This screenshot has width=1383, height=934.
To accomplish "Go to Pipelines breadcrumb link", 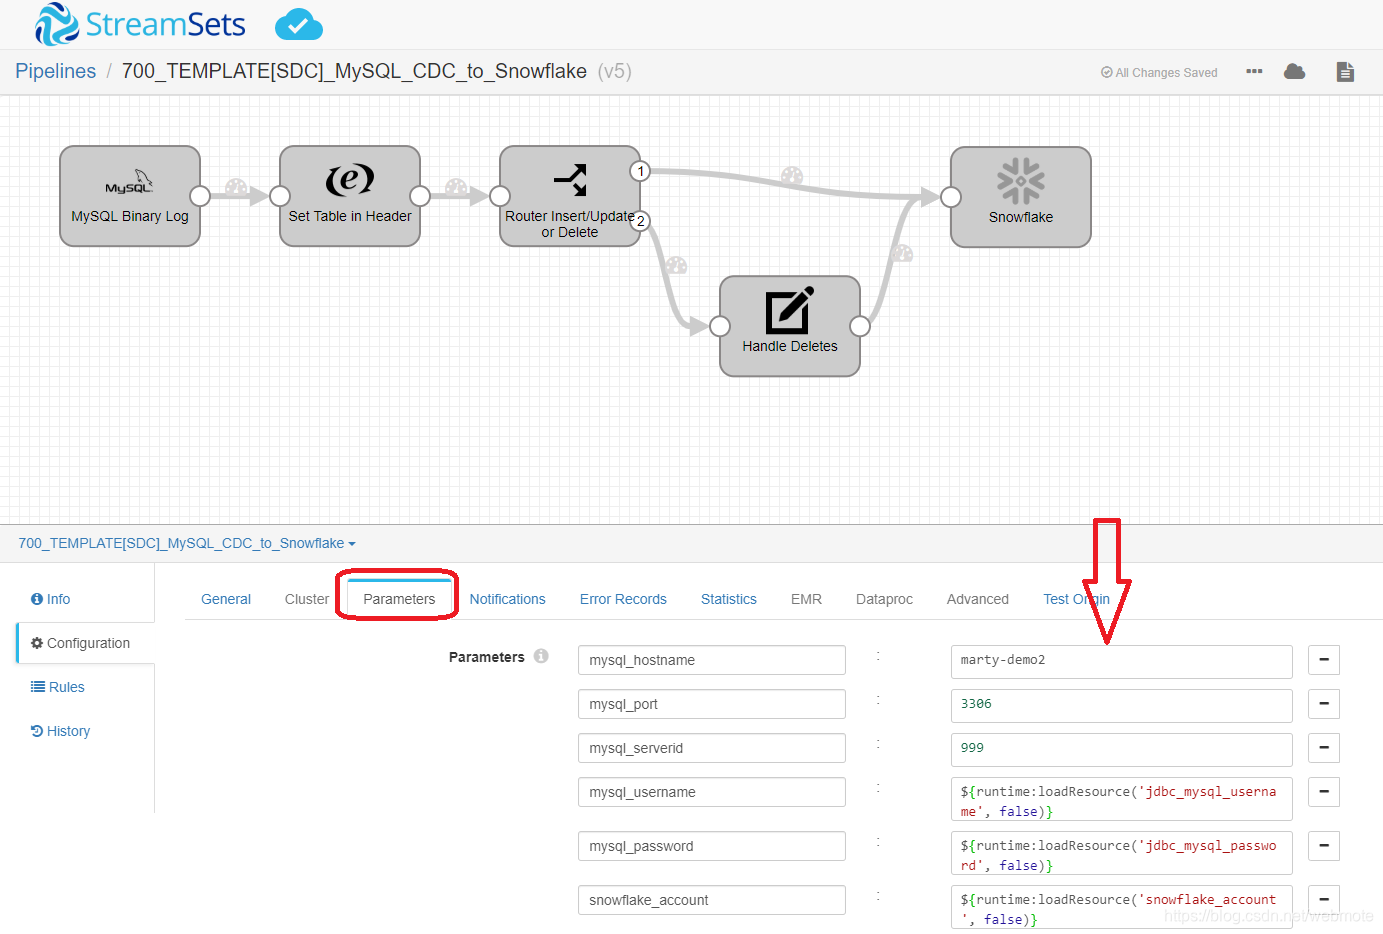I will pos(56,71).
